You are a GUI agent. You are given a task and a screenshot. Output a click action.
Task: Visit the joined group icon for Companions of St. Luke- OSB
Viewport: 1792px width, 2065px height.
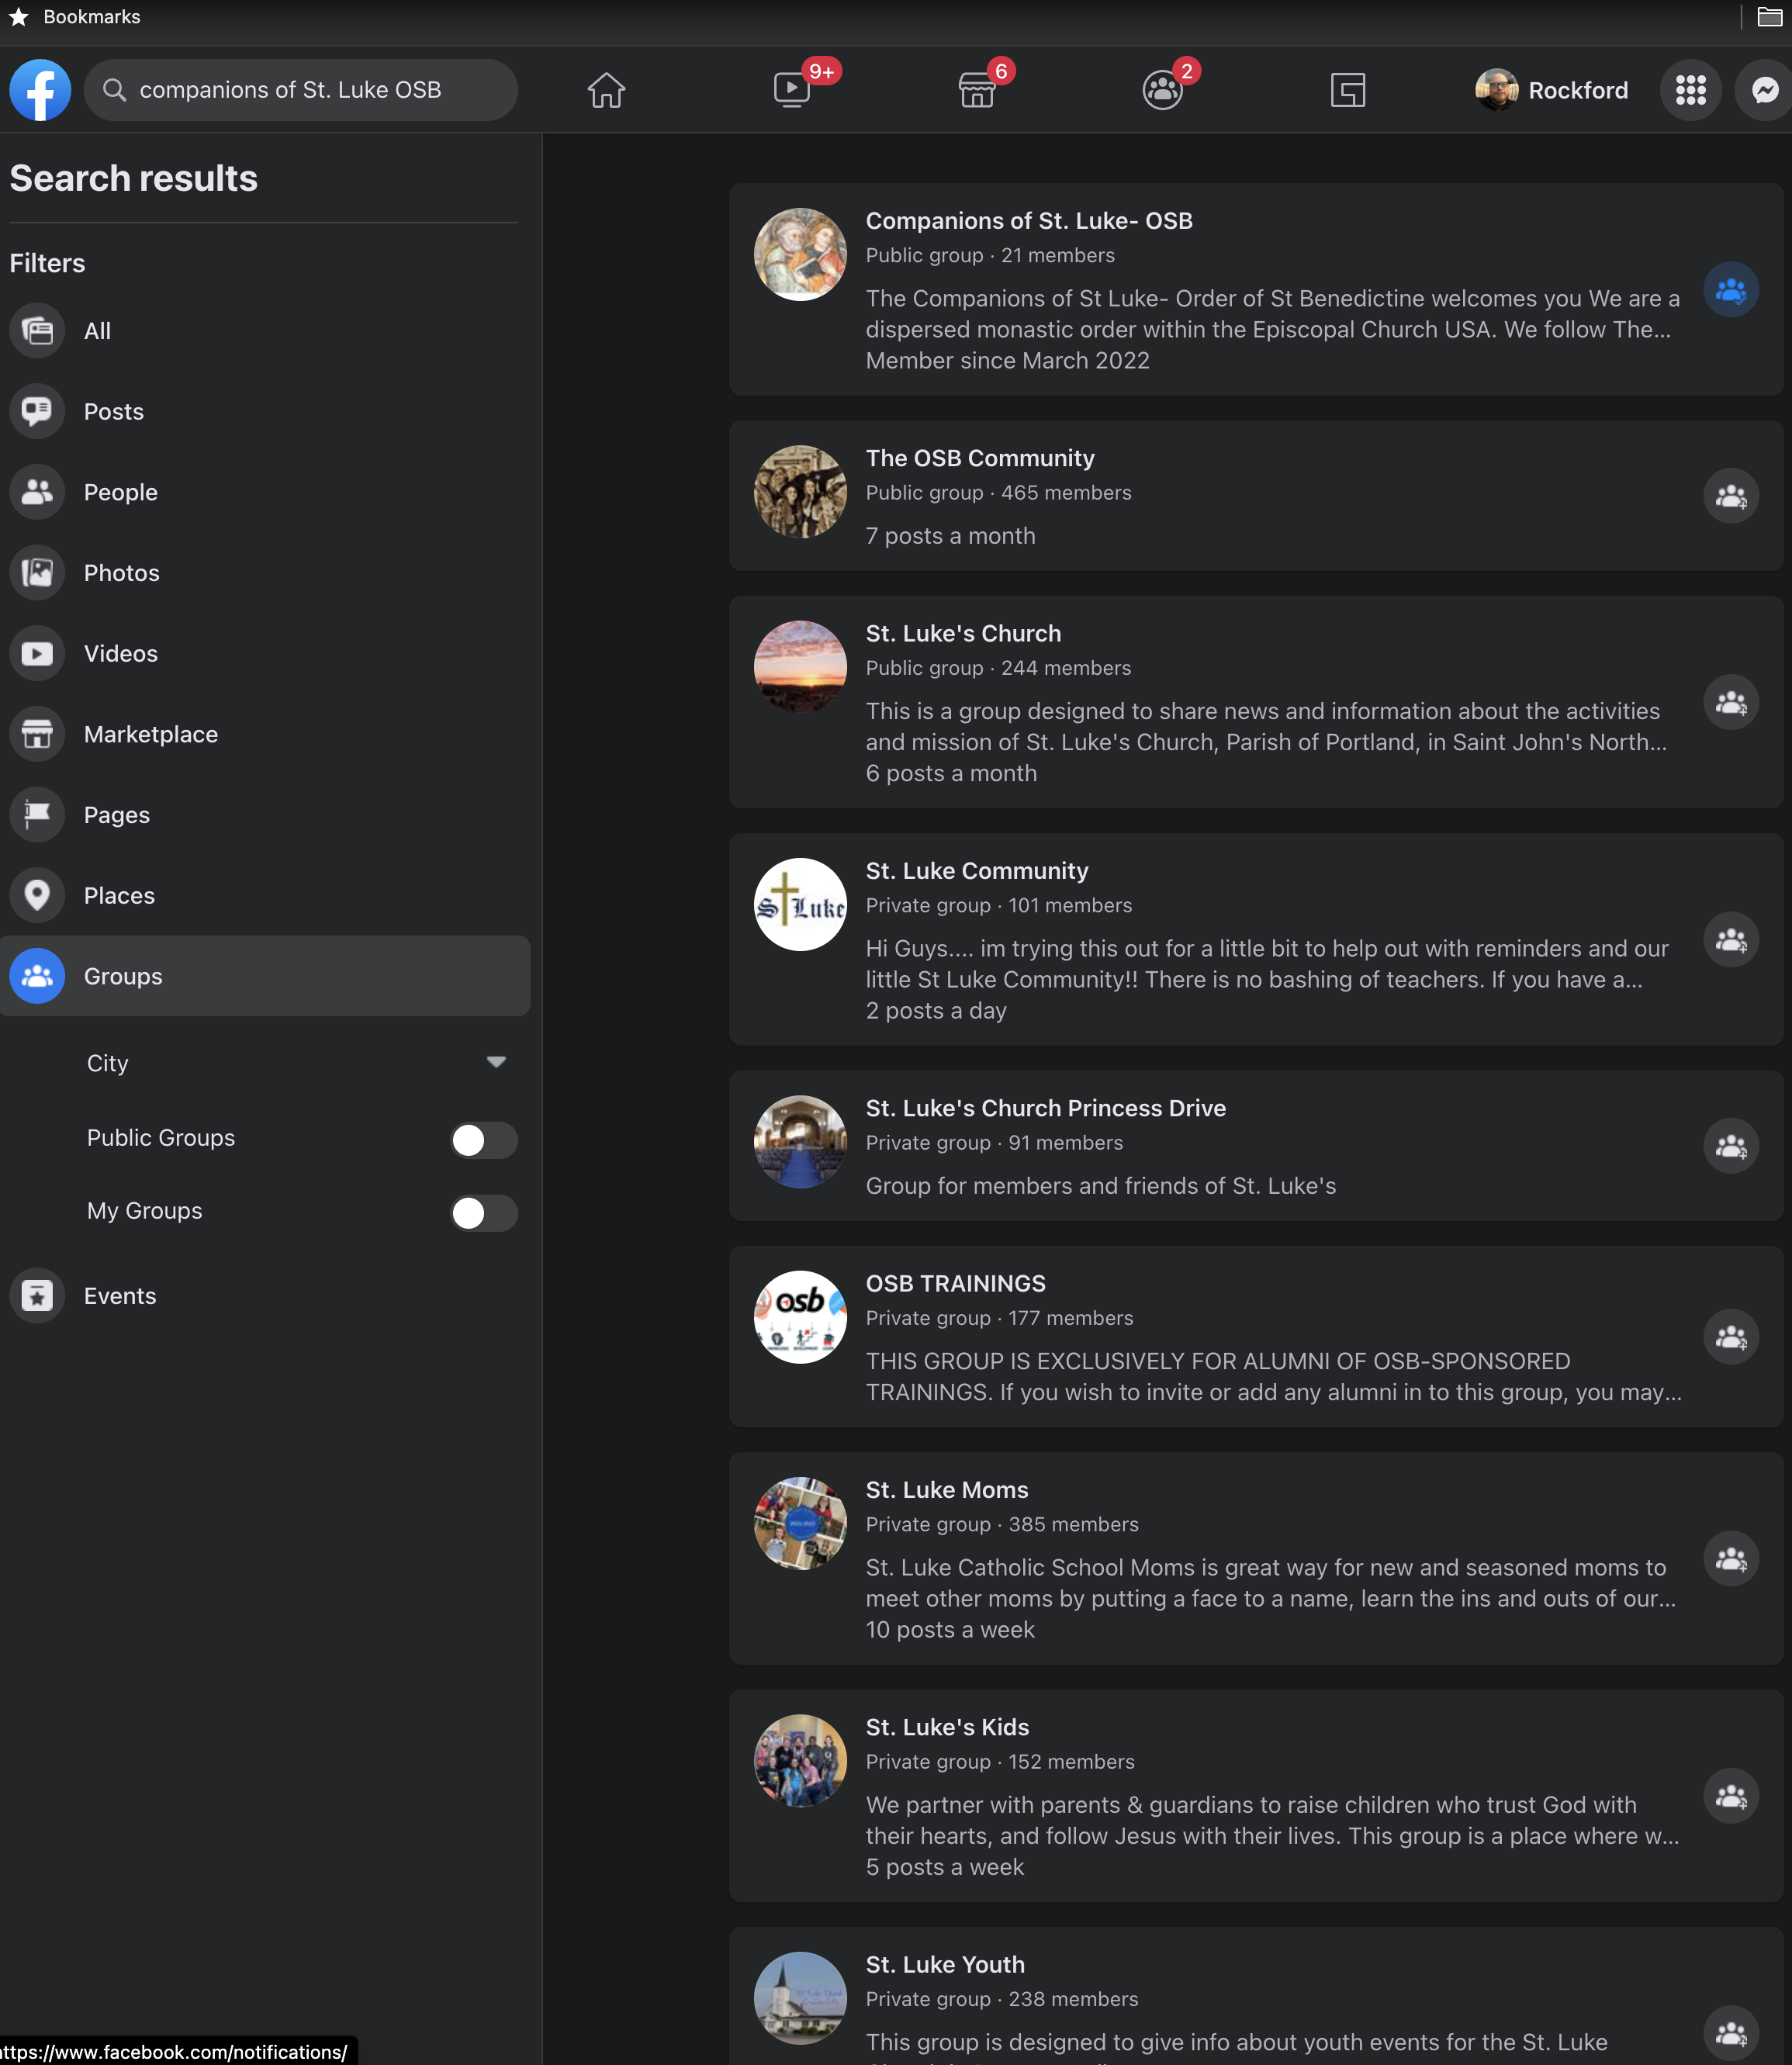click(1731, 290)
